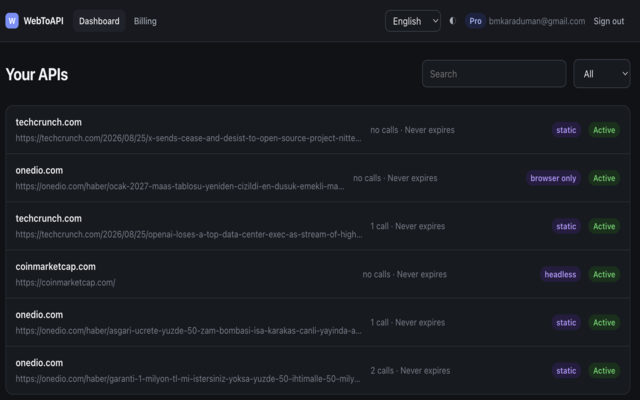Open the Billing tab
Viewport: 640px width, 400px height.
[145, 21]
